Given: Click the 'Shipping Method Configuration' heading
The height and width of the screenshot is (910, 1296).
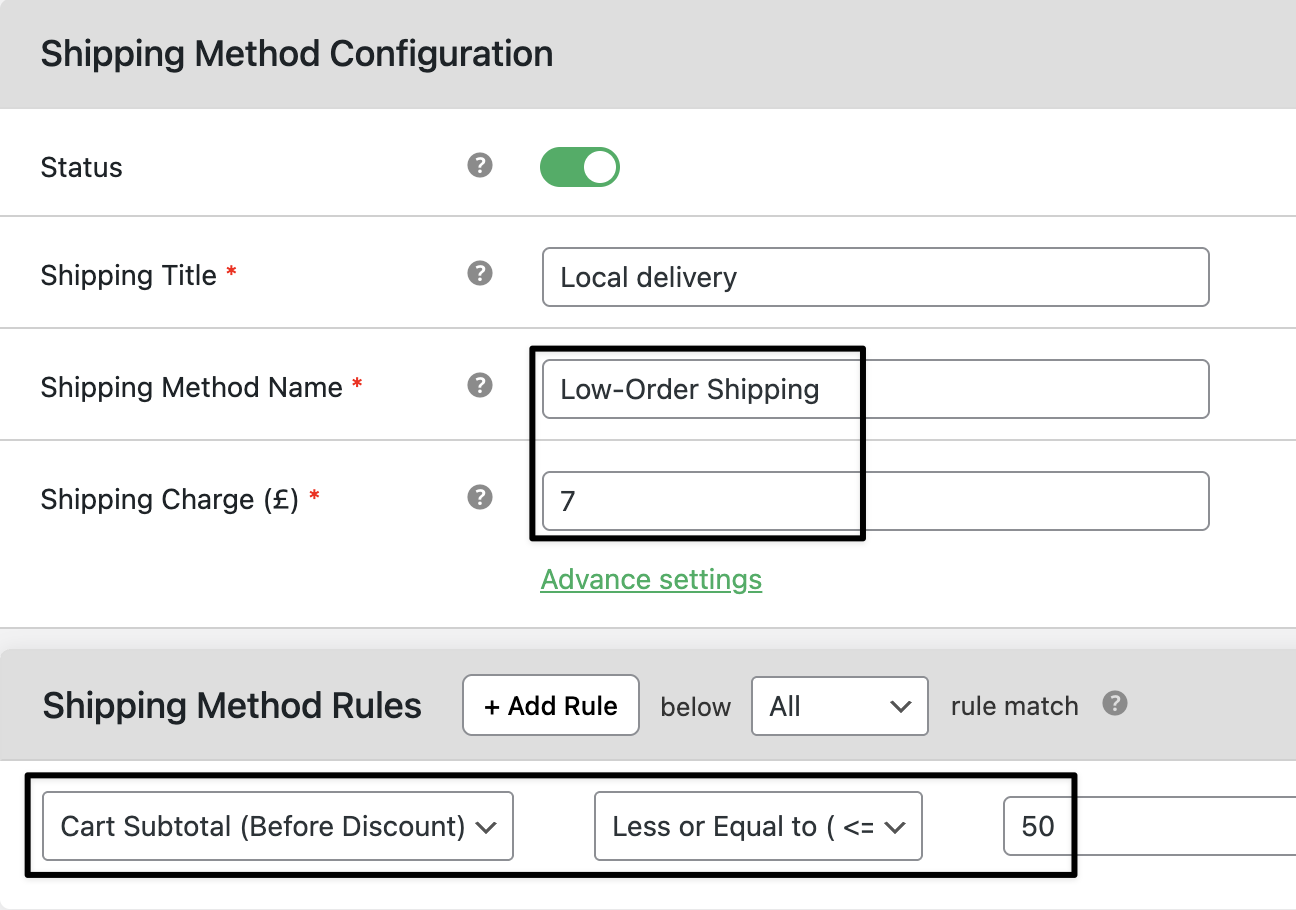Looking at the screenshot, I should tap(297, 53).
